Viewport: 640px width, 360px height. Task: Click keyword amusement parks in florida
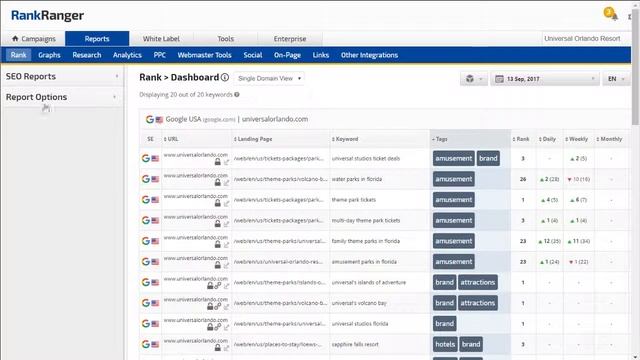click(x=364, y=262)
